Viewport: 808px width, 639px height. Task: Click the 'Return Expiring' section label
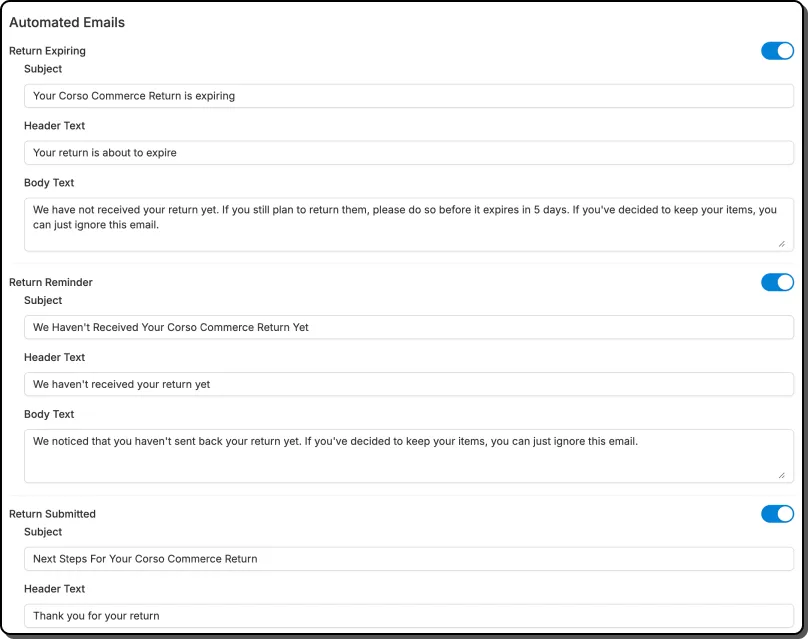pos(47,51)
